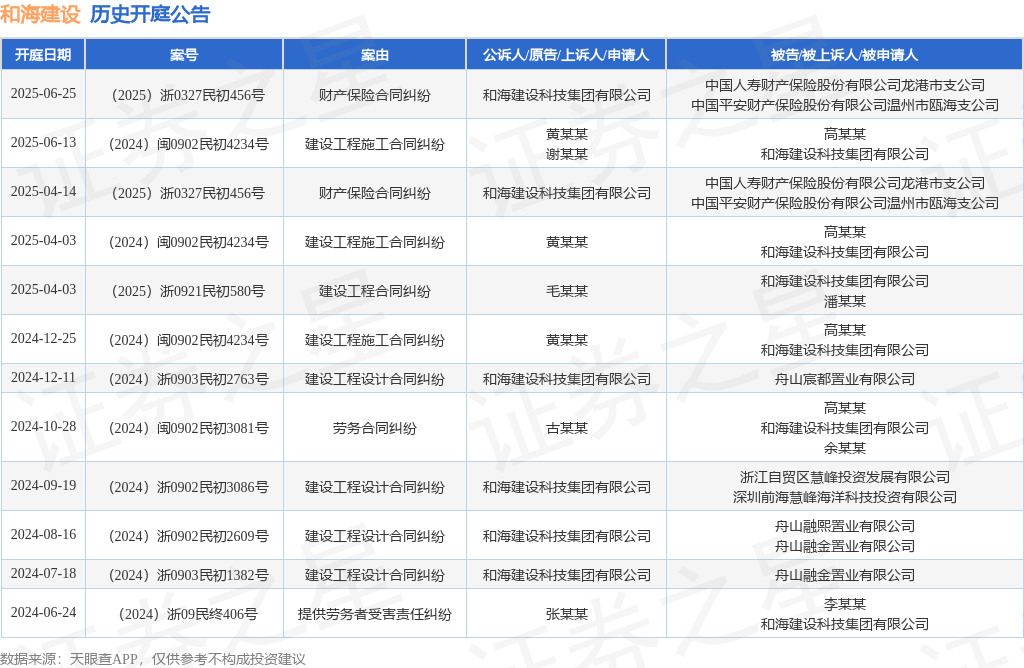Select the 建设工程合同纠纷 cause cell

[375, 291]
